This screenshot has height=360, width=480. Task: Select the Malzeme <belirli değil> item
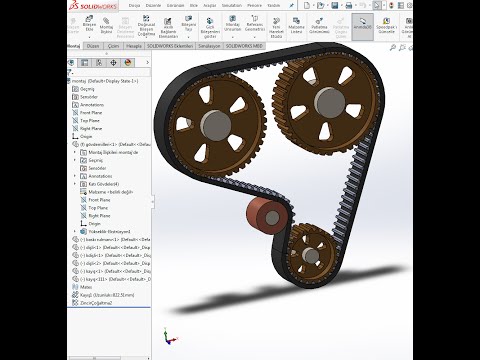pyautogui.click(x=111, y=192)
